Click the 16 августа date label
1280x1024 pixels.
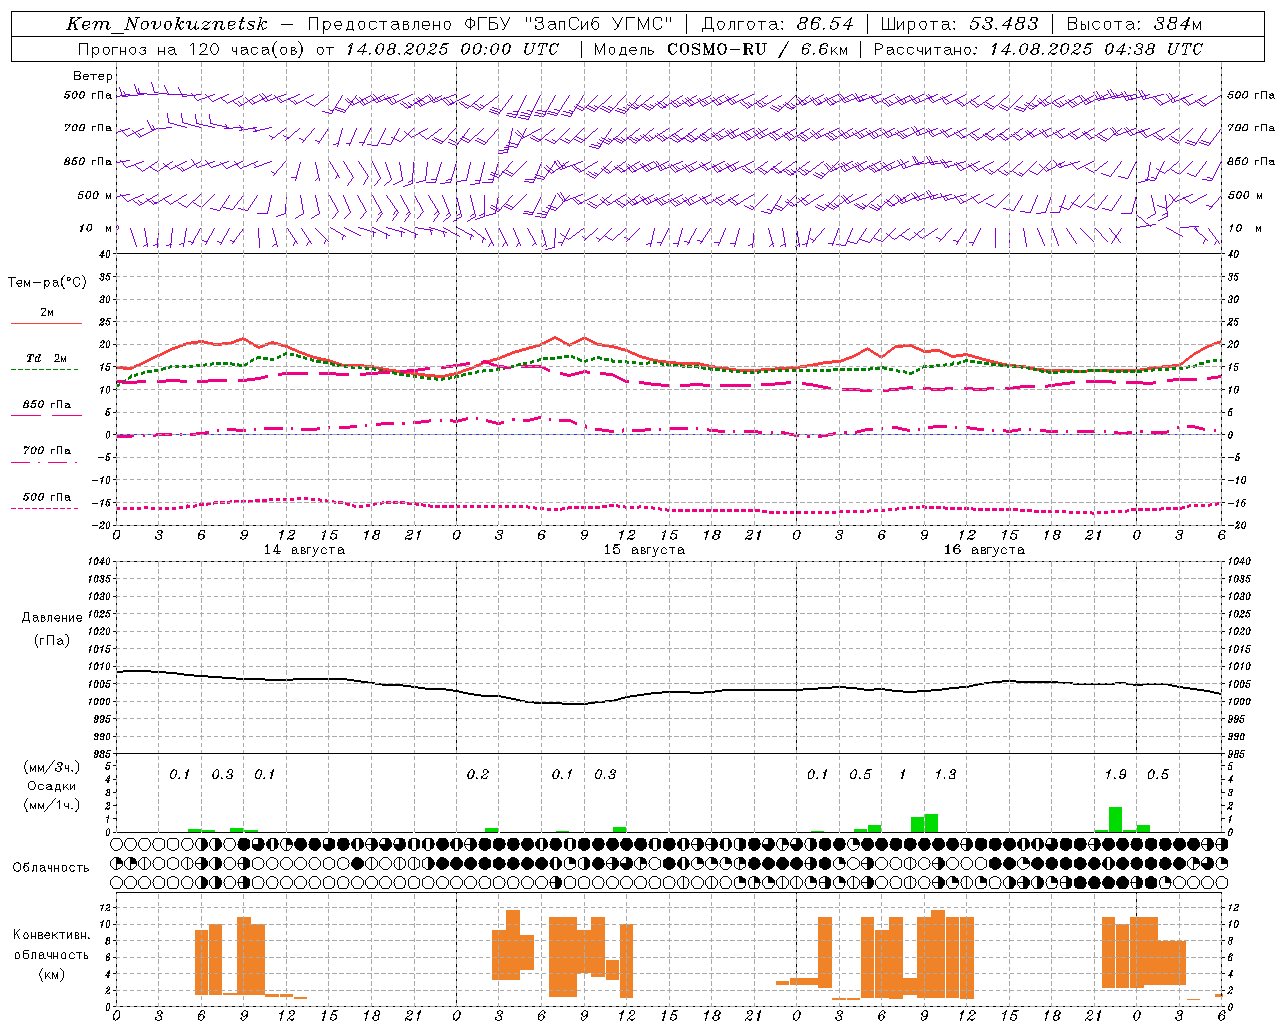(984, 550)
